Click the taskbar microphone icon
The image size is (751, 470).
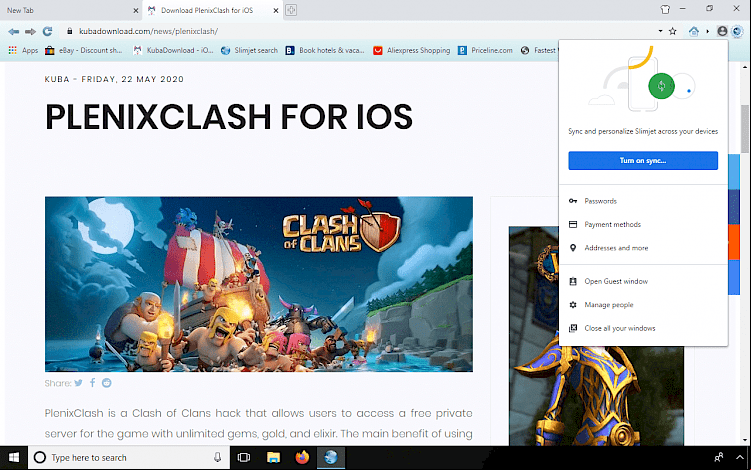[217, 458]
